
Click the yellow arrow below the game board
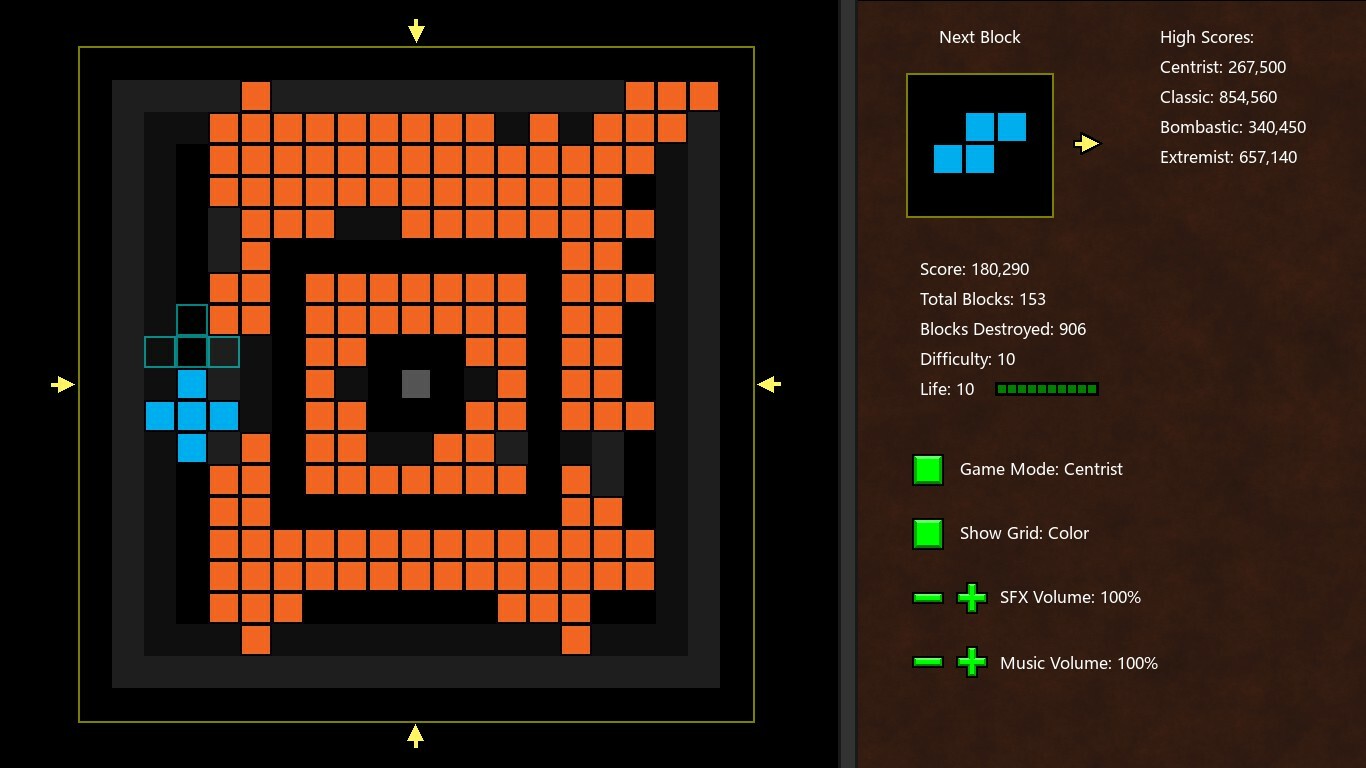click(x=415, y=736)
